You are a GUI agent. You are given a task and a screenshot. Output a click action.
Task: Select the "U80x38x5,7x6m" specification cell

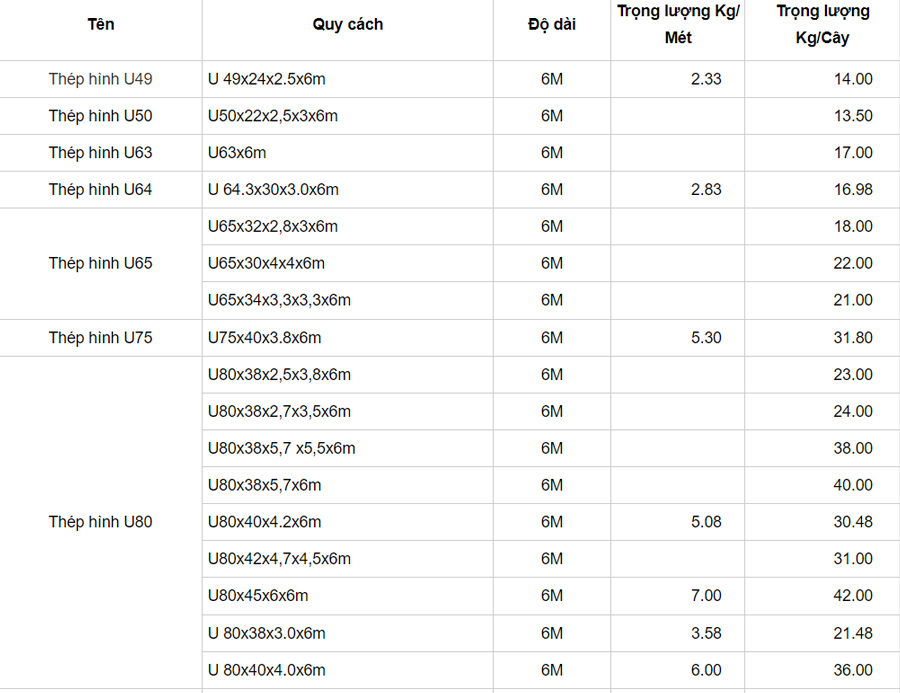coord(265,485)
